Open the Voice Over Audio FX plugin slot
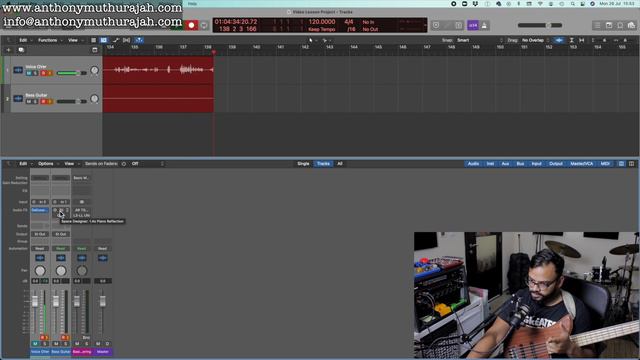This screenshot has height=360, width=640. 40,210
